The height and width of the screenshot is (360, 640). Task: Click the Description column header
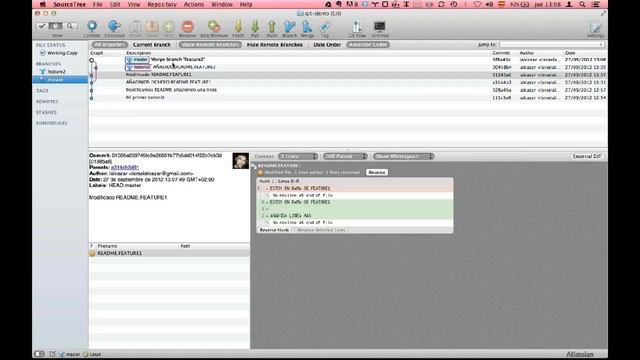pos(138,53)
